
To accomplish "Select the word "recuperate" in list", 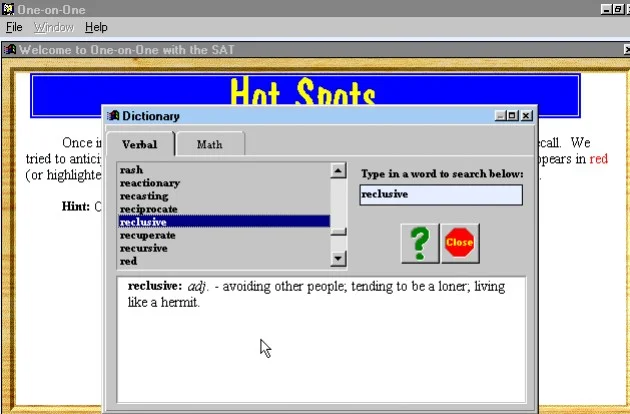I will pyautogui.click(x=224, y=235).
